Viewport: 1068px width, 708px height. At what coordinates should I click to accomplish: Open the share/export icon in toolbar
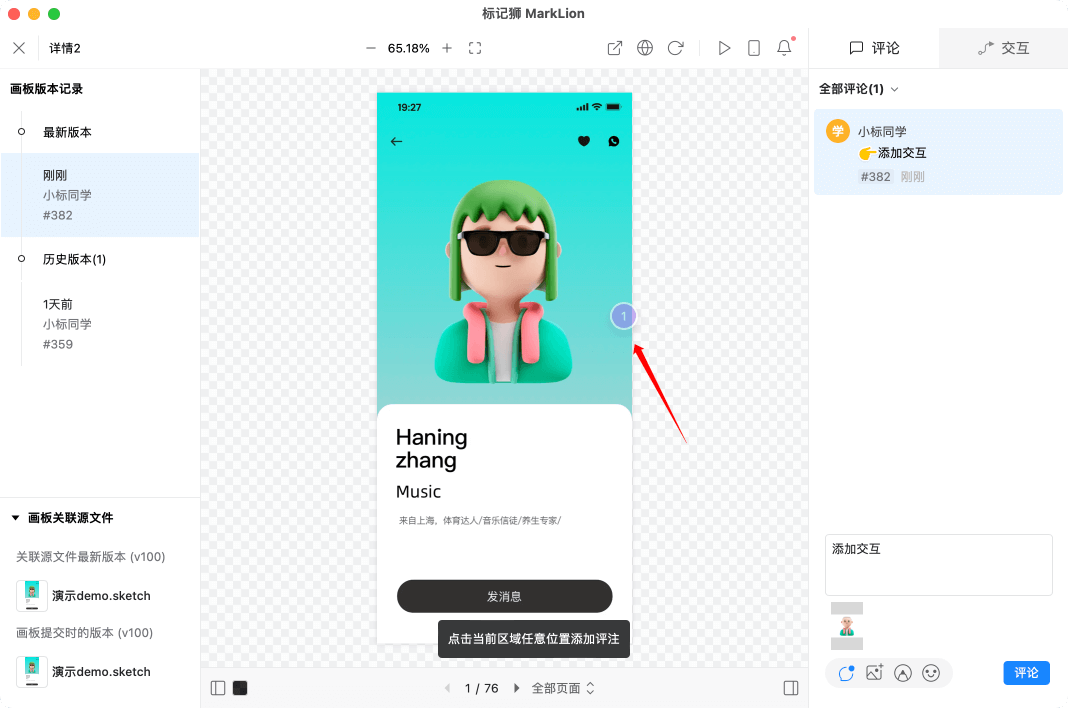pos(614,47)
